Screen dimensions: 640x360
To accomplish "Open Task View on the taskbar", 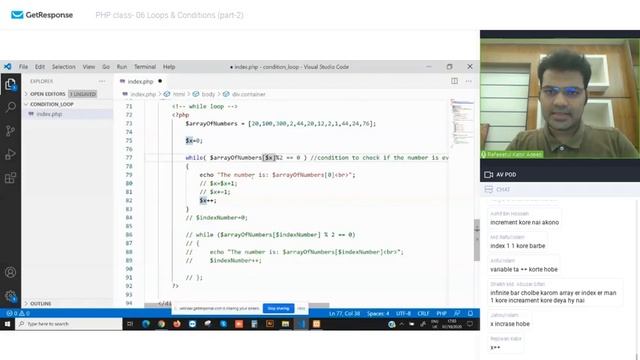I will (x=130, y=324).
